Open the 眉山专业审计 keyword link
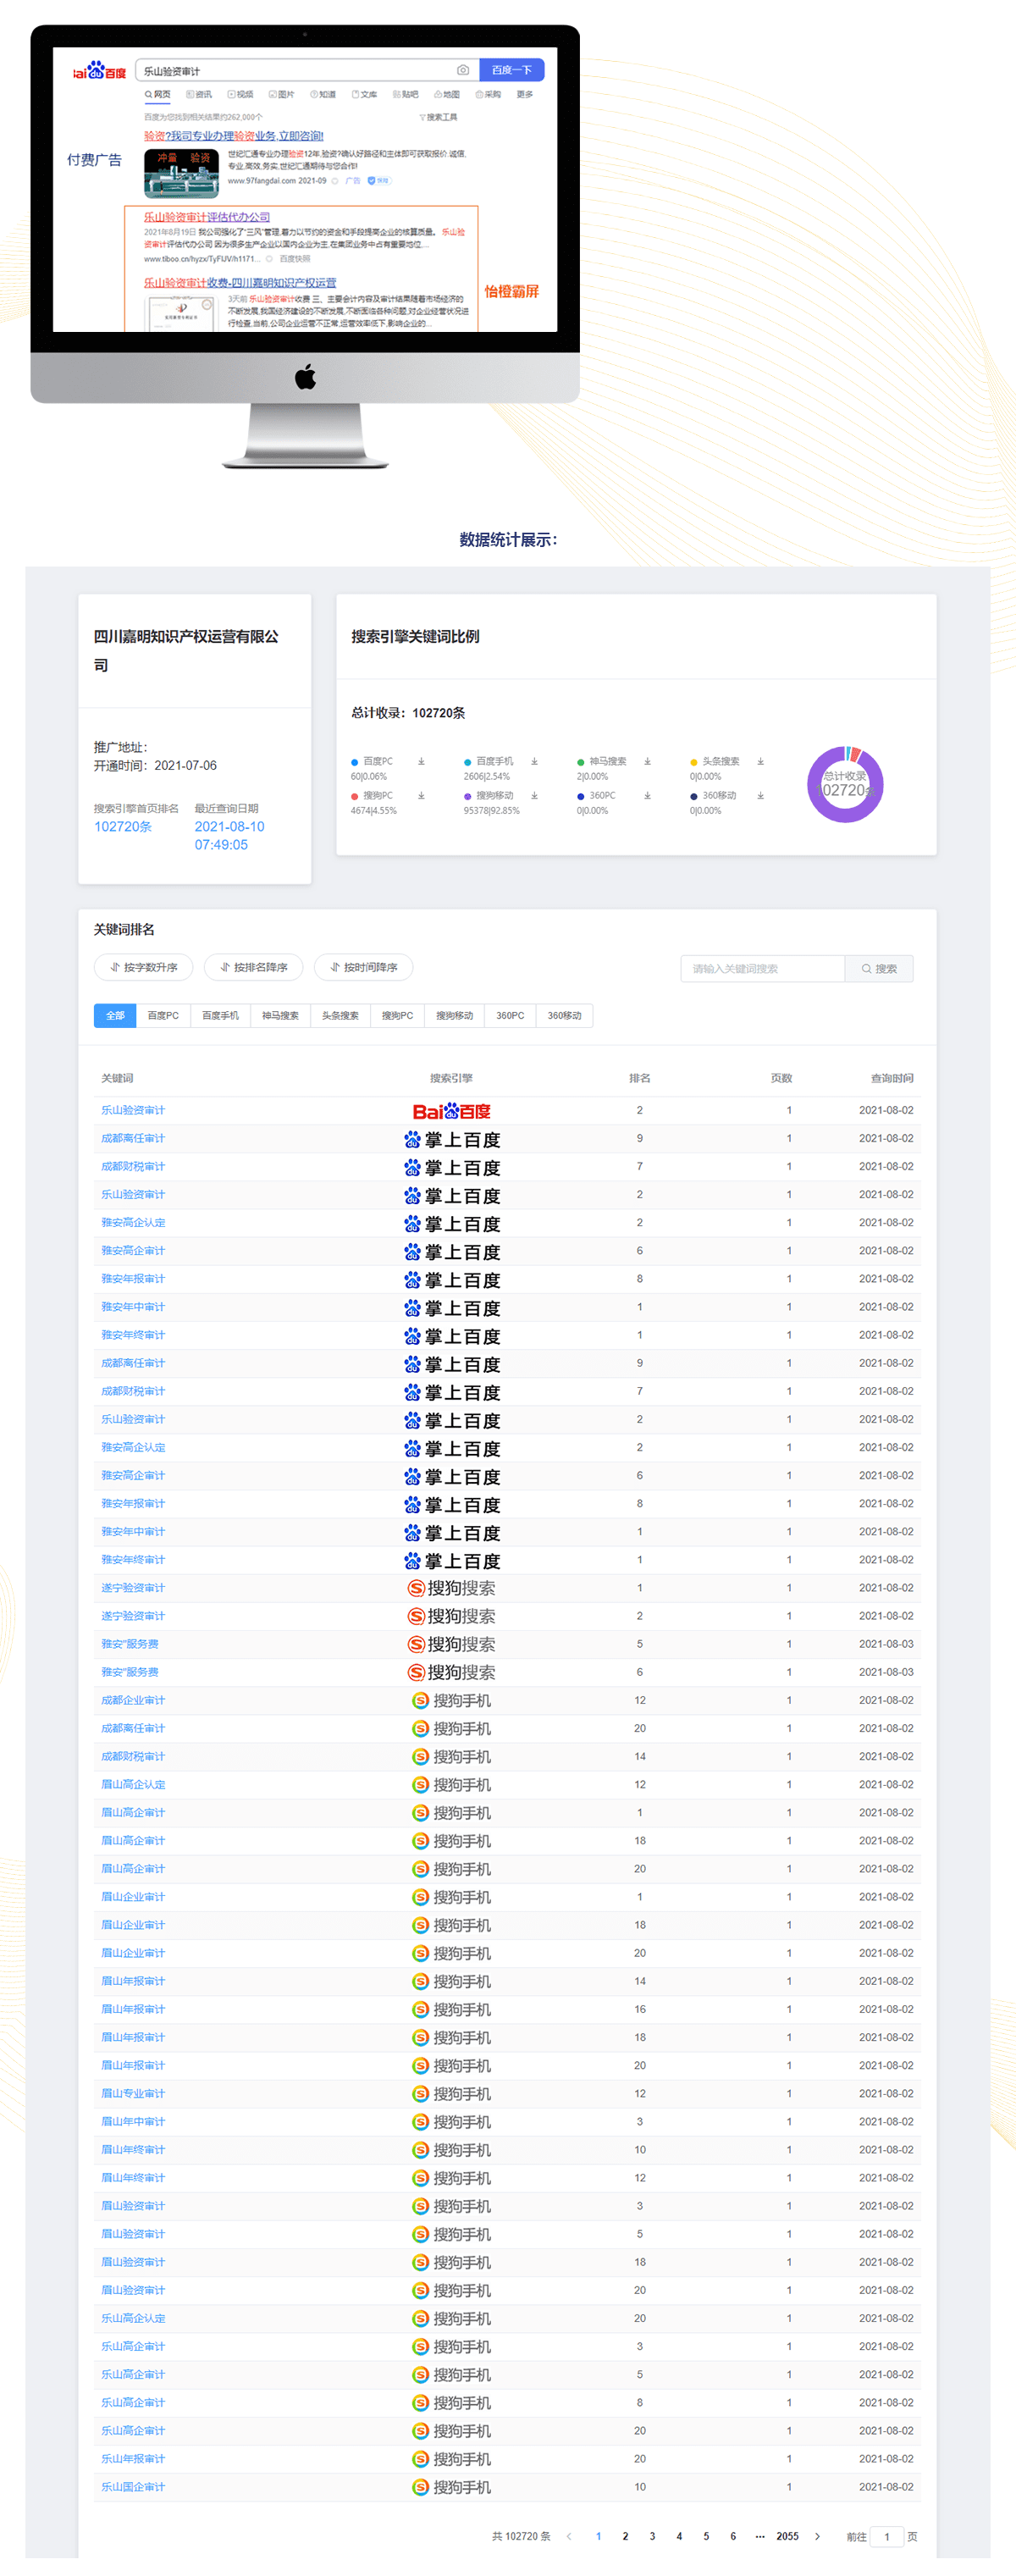1016x2576 pixels. click(133, 2093)
